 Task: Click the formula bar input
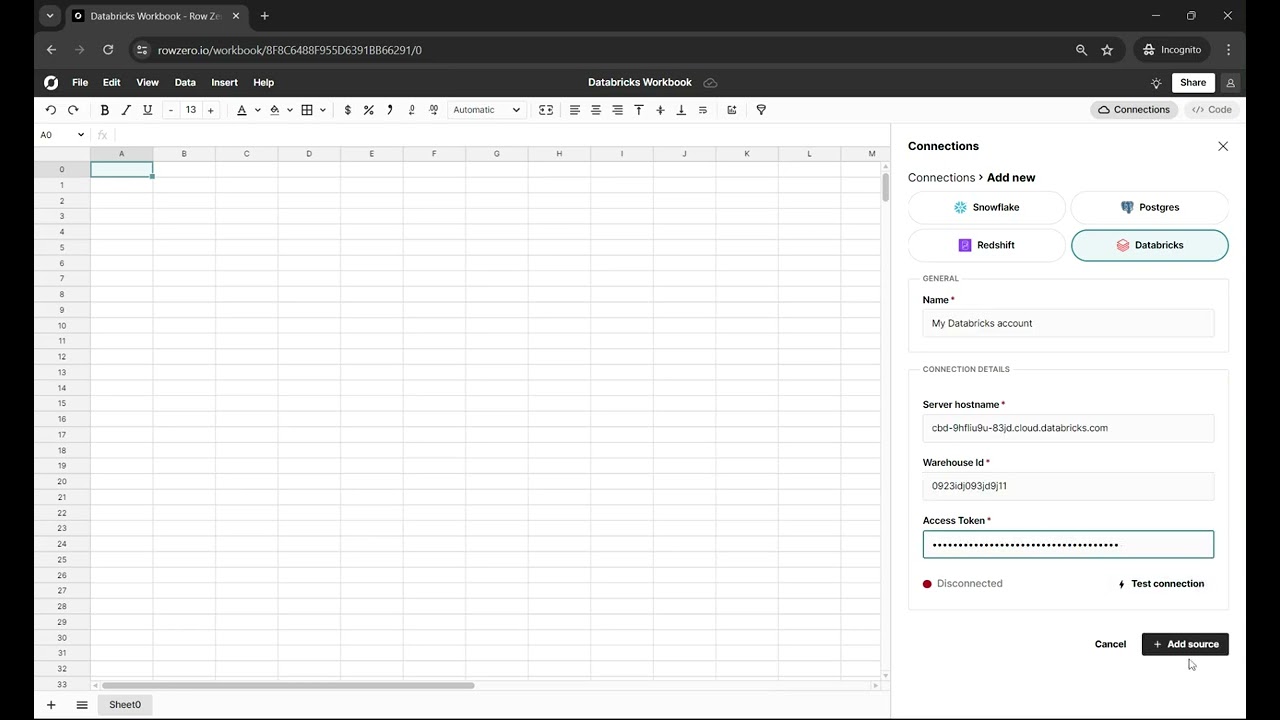coord(500,135)
